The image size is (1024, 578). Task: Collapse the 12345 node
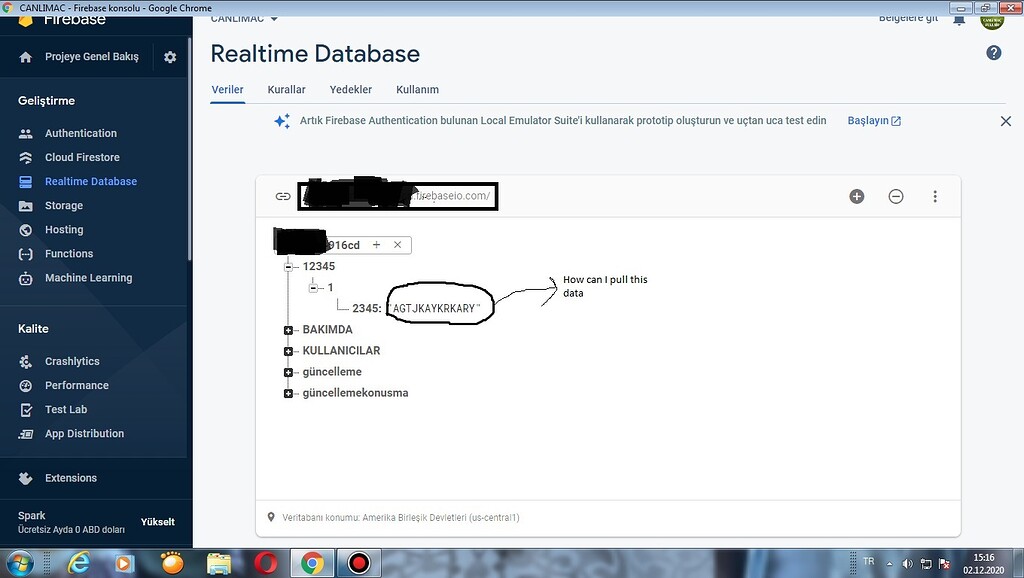click(288, 266)
